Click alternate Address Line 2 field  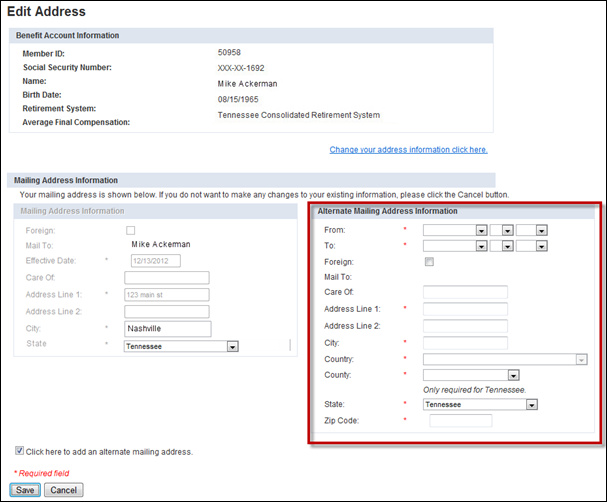(x=465, y=326)
